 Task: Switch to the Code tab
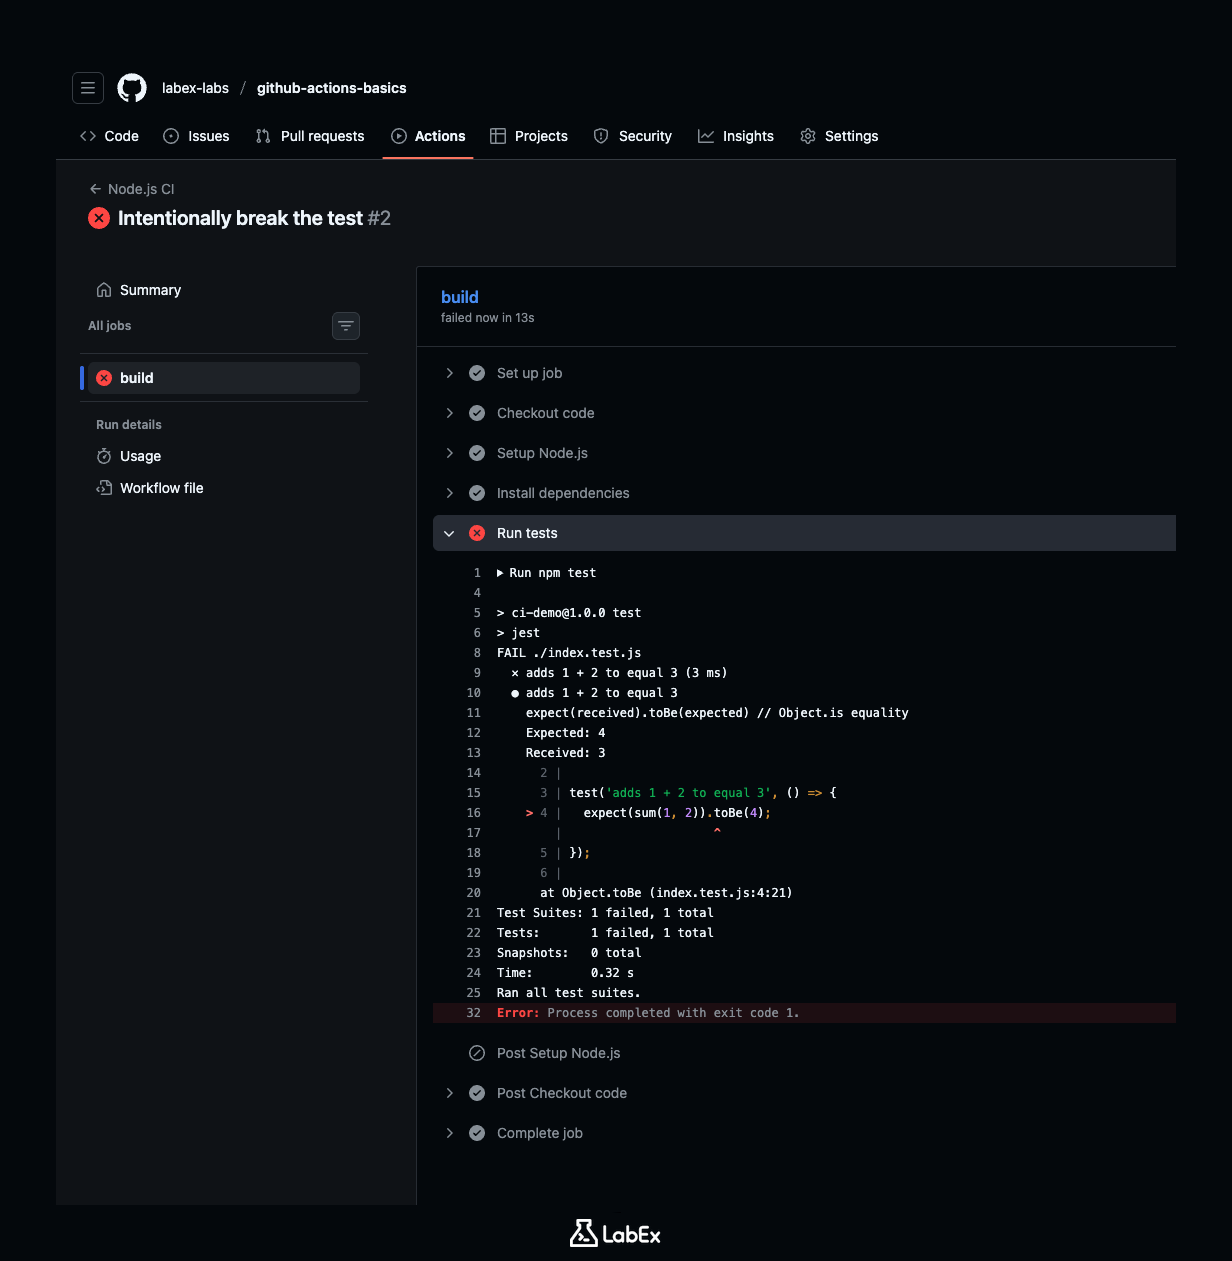(x=109, y=136)
